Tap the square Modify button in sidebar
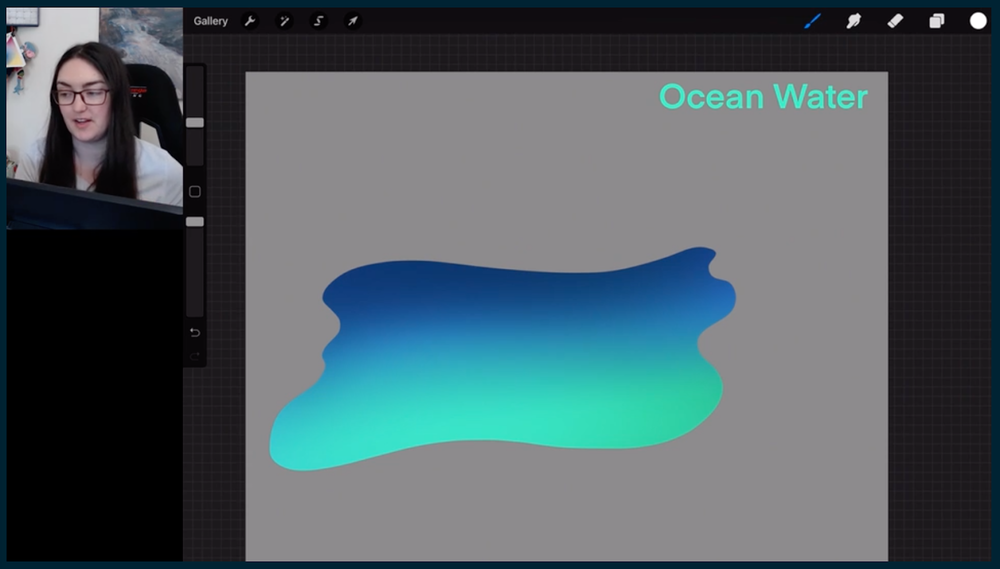The image size is (1000, 569). 195,192
